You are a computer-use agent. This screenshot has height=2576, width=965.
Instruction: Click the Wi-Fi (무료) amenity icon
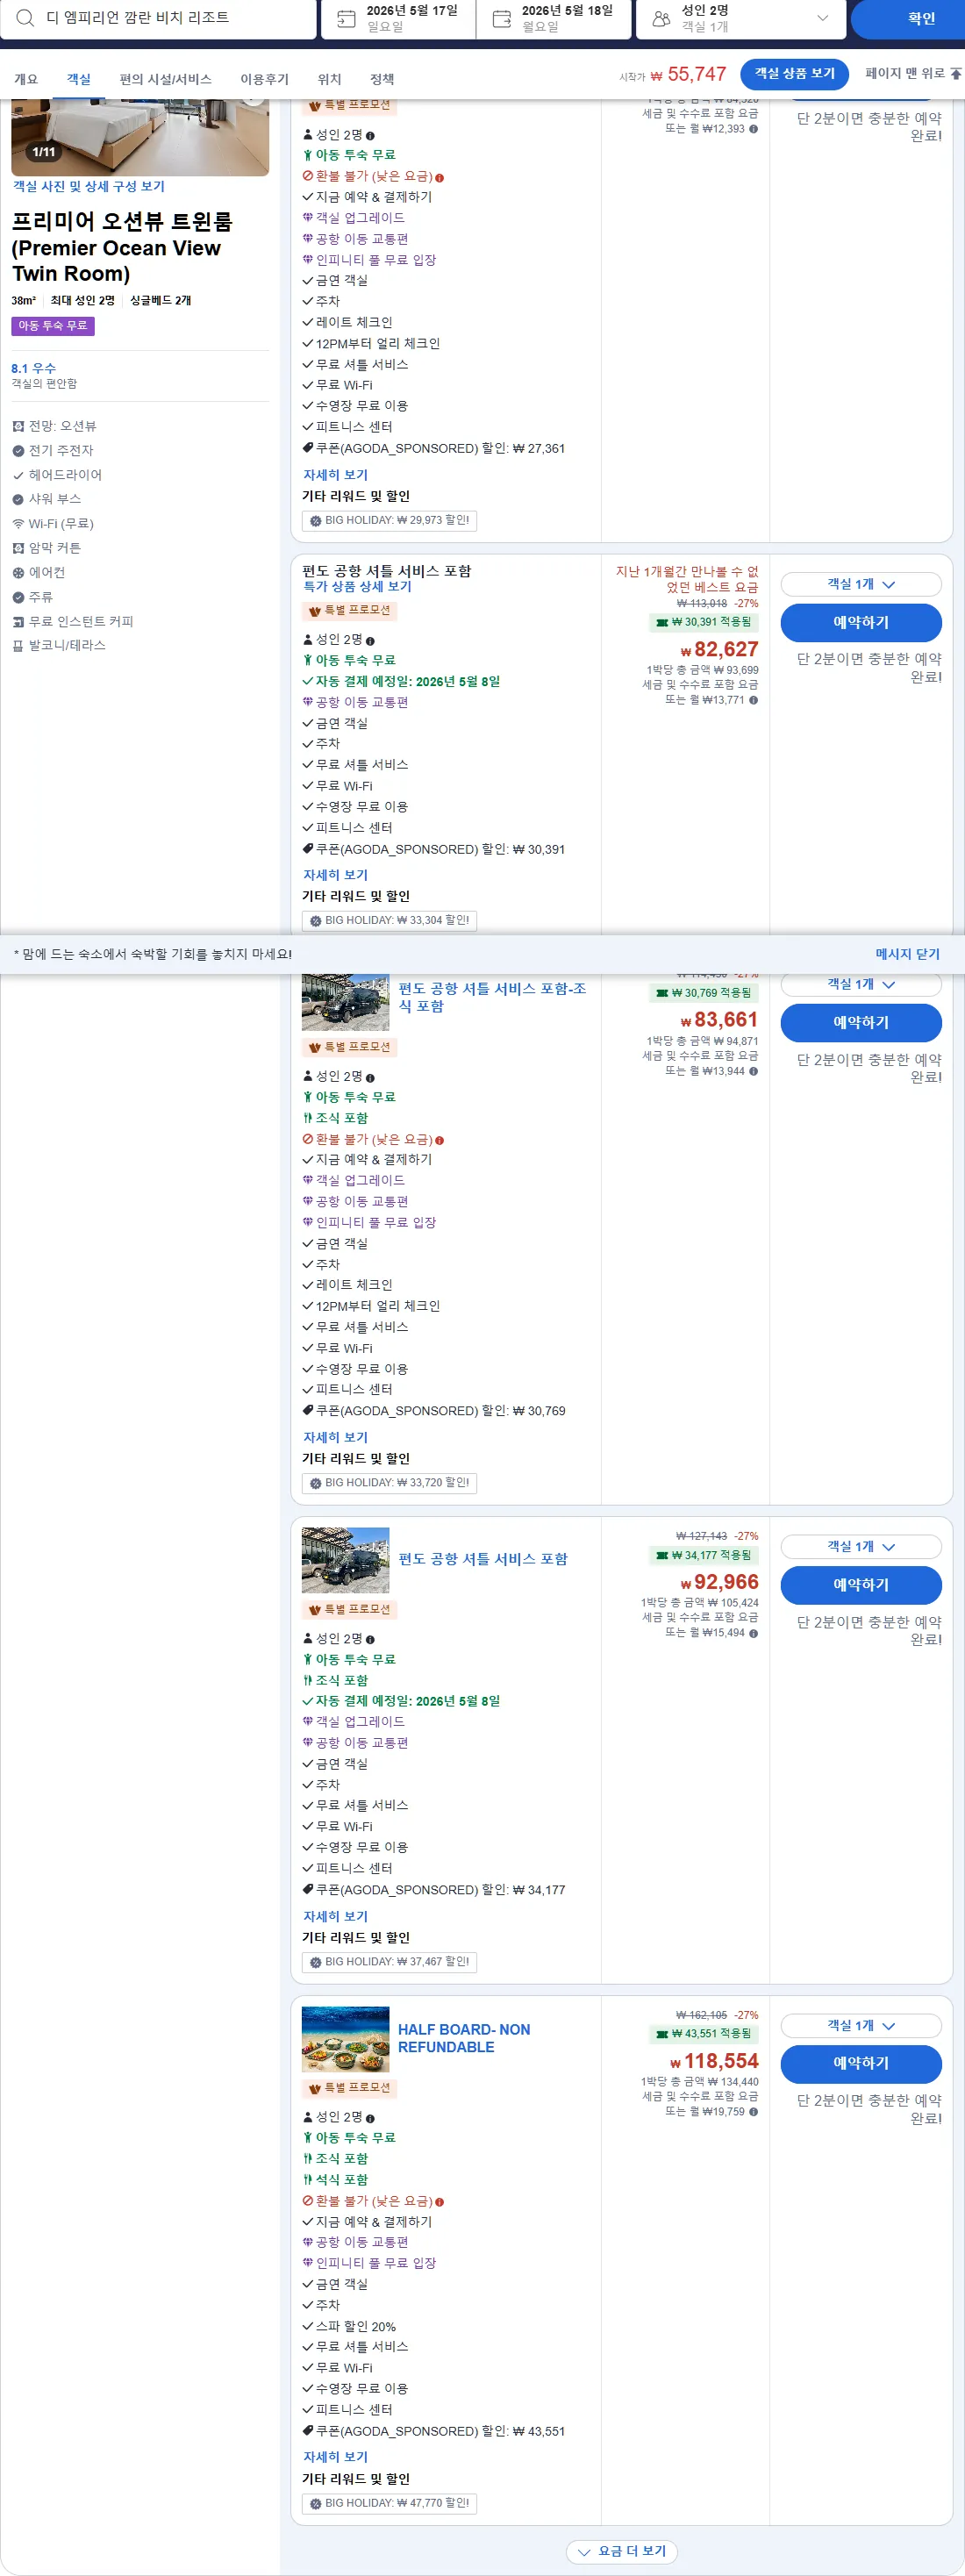coord(18,523)
